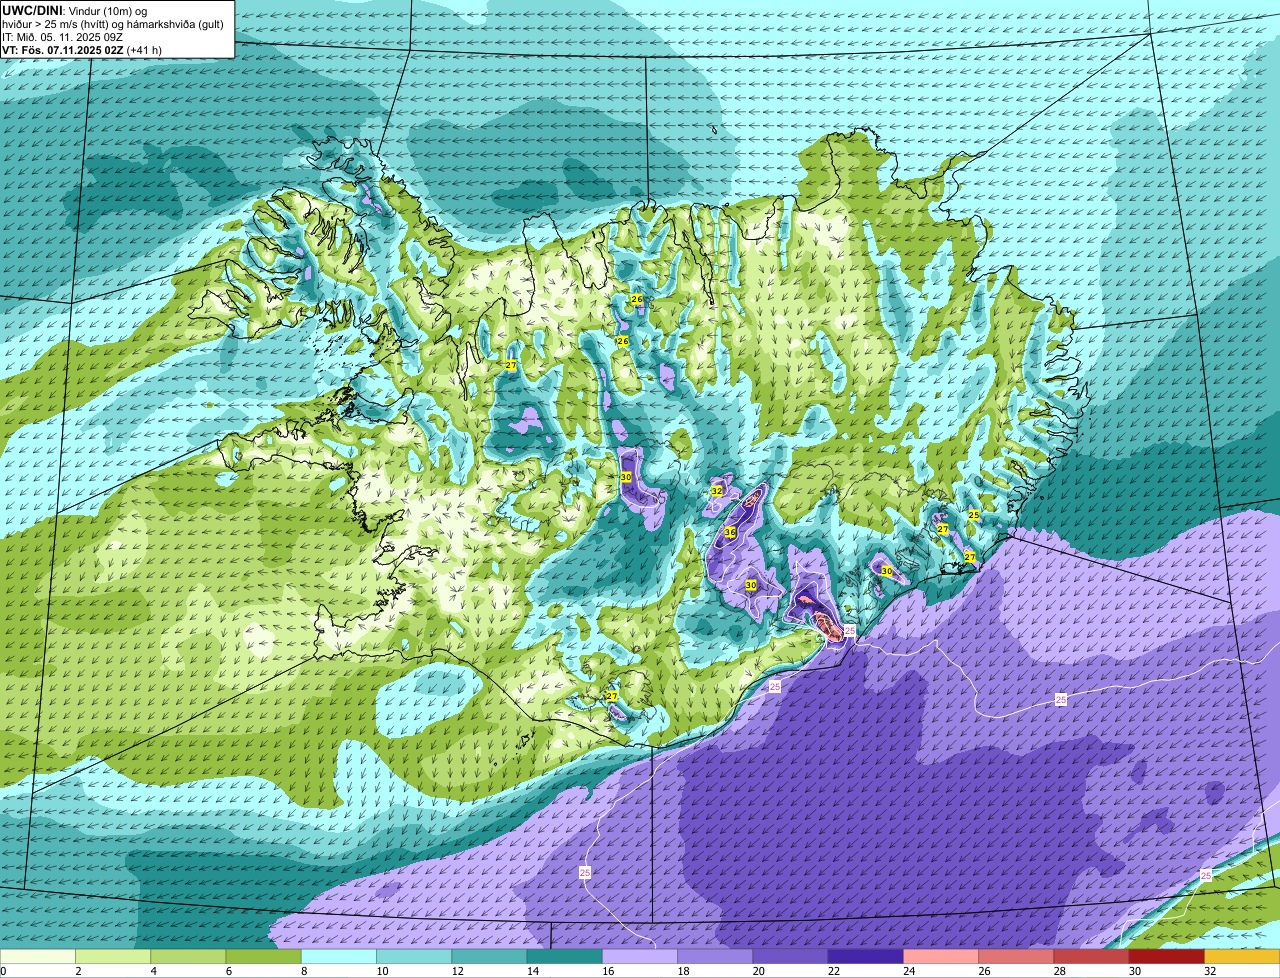Select the 24–26 m/s pink legend swatch
Image resolution: width=1280 pixels, height=978 pixels.
(941, 957)
